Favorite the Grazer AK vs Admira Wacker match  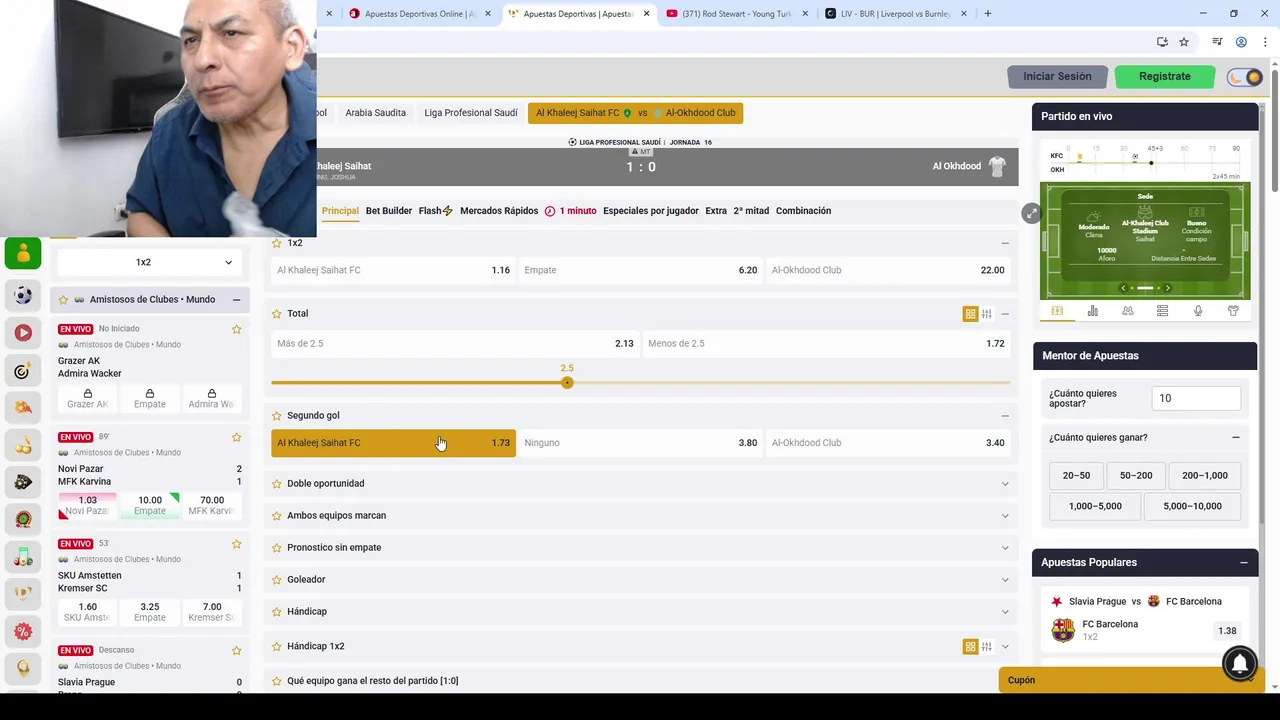tap(237, 329)
